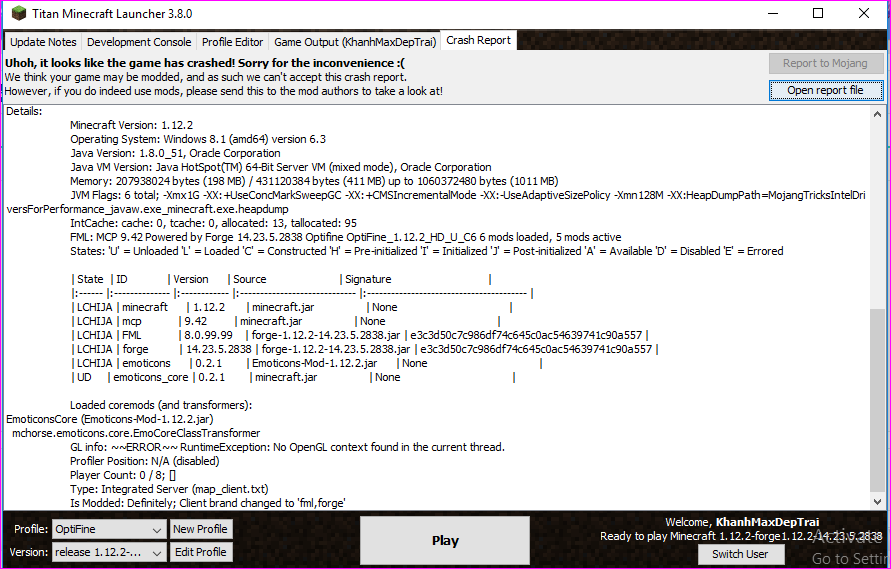The width and height of the screenshot is (891, 569).
Task: Click the mod table header row with State and ID
Action: (281, 279)
